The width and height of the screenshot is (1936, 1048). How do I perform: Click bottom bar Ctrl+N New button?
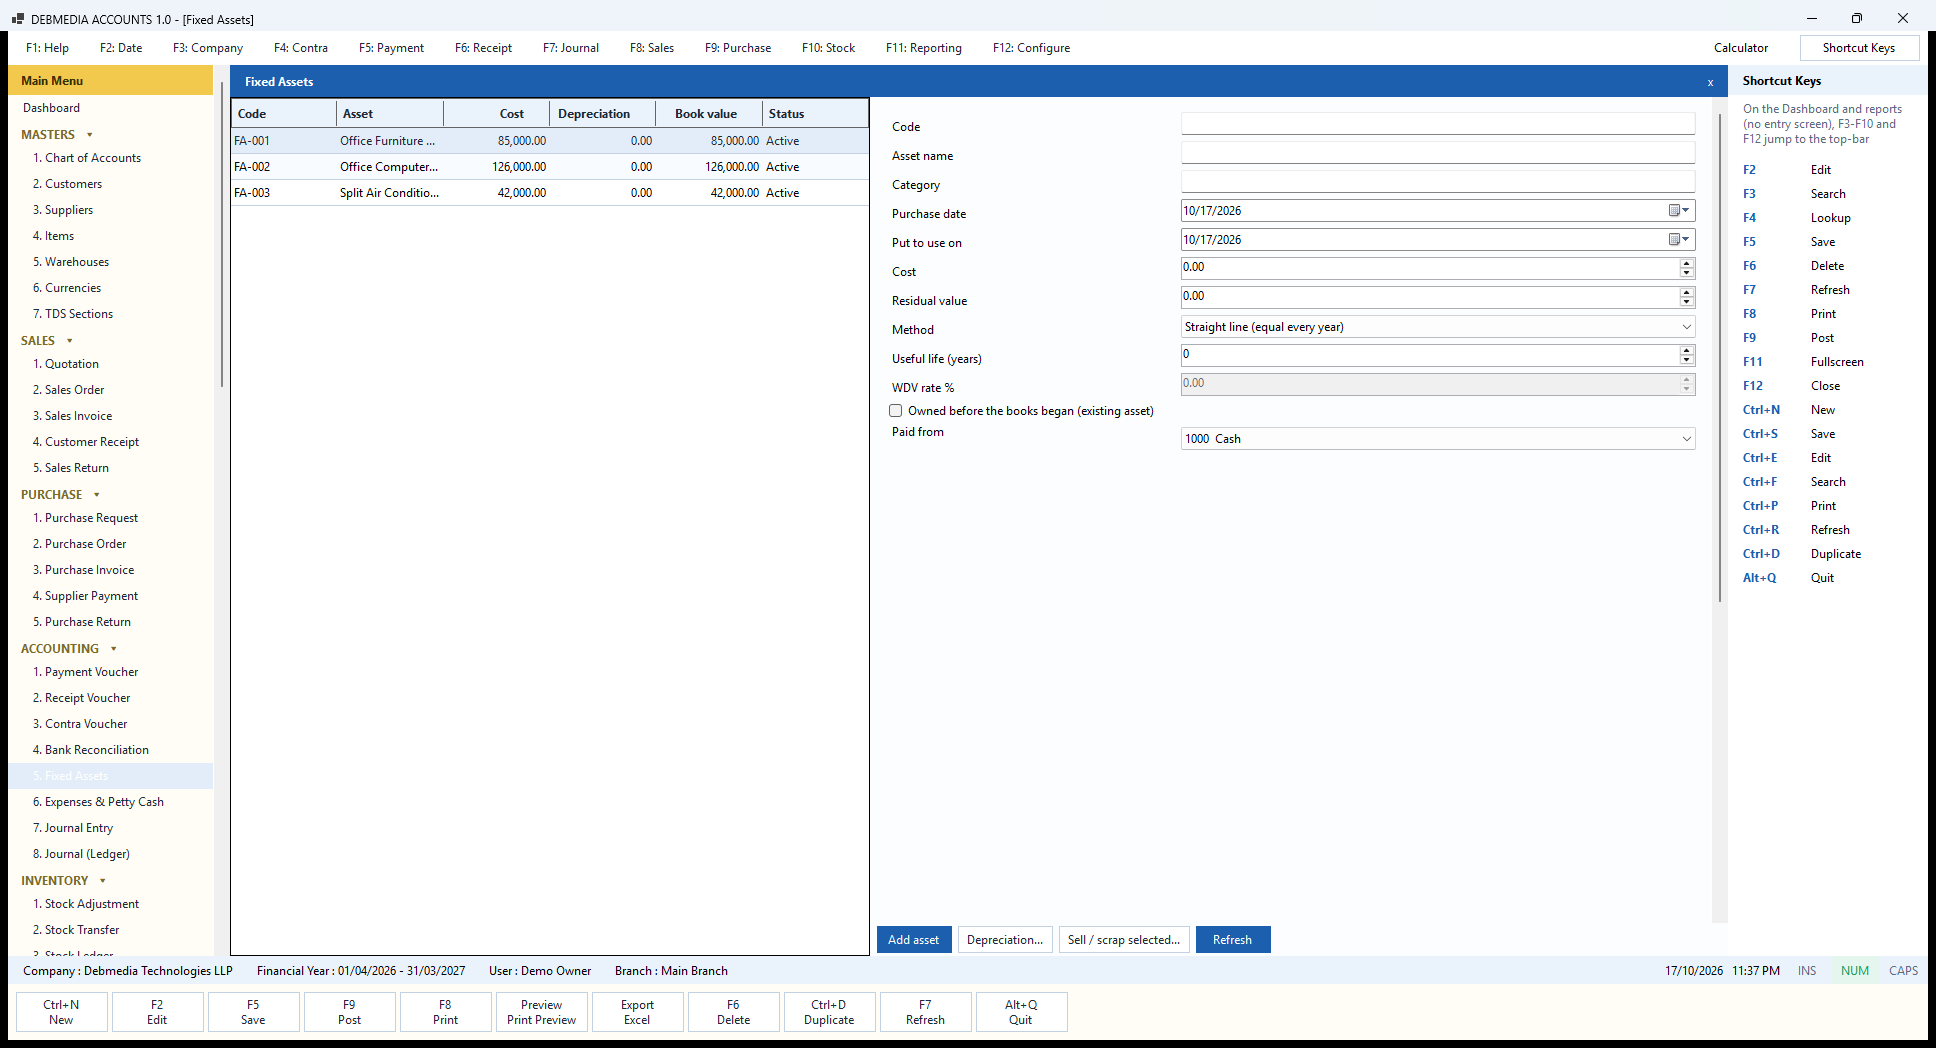[61, 1012]
